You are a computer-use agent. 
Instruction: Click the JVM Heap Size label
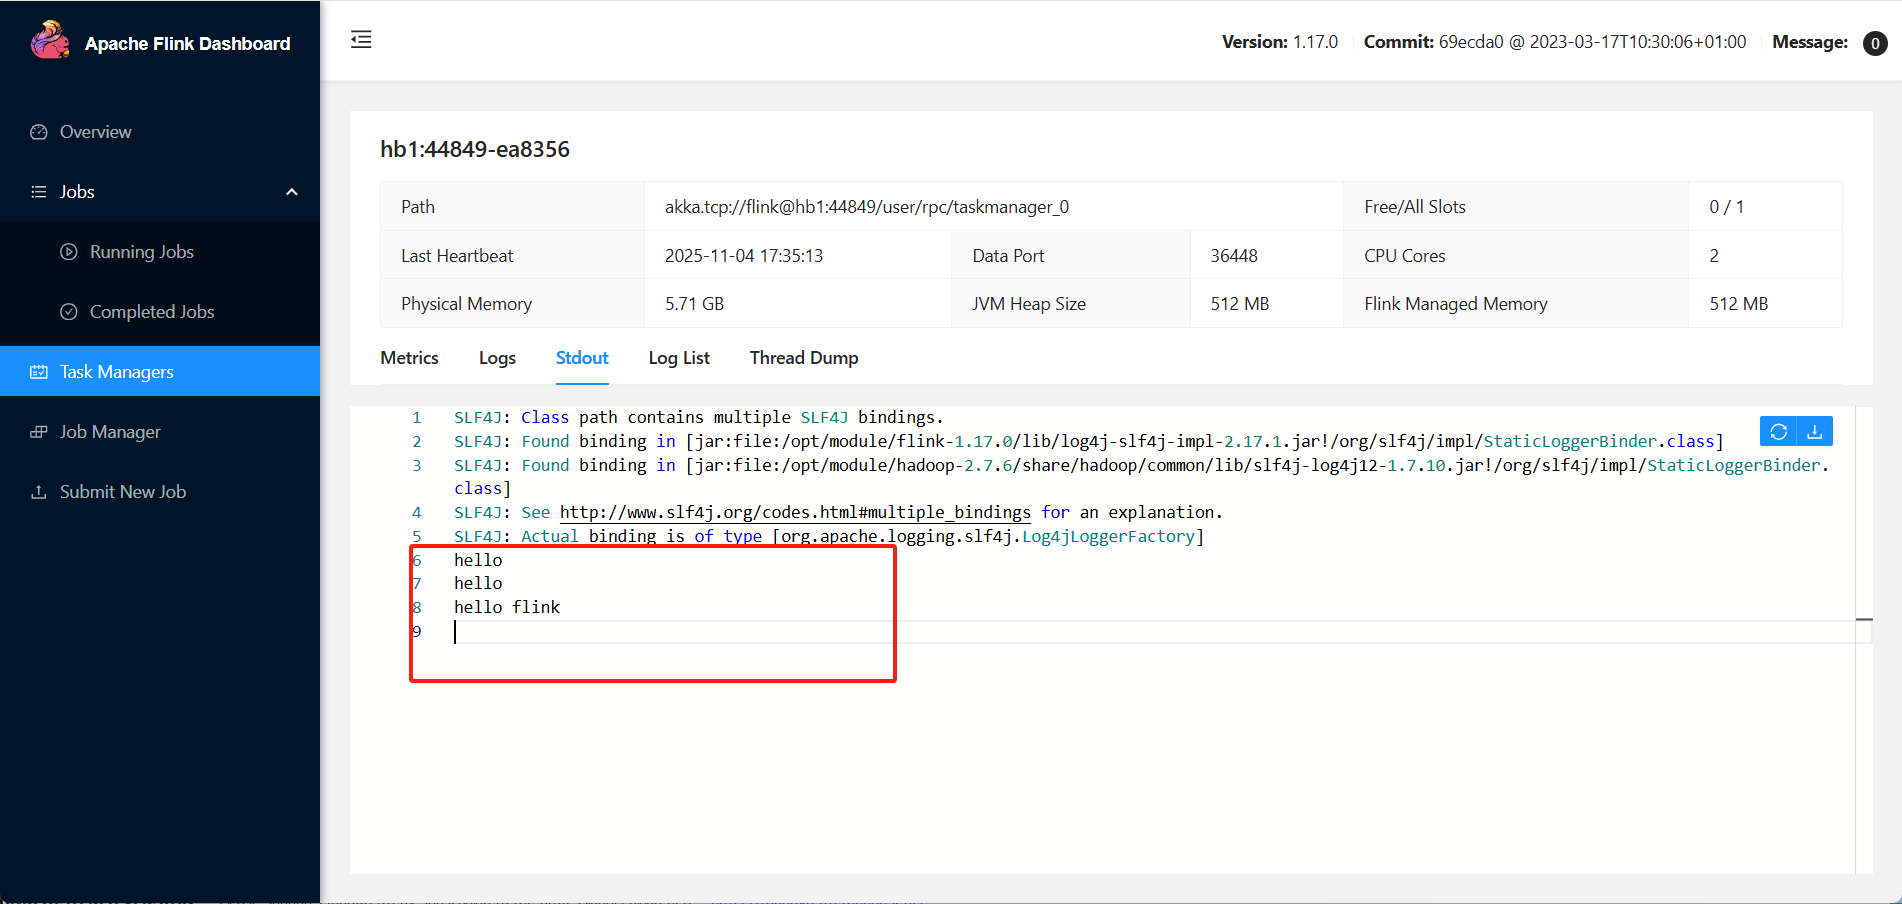click(x=1029, y=304)
